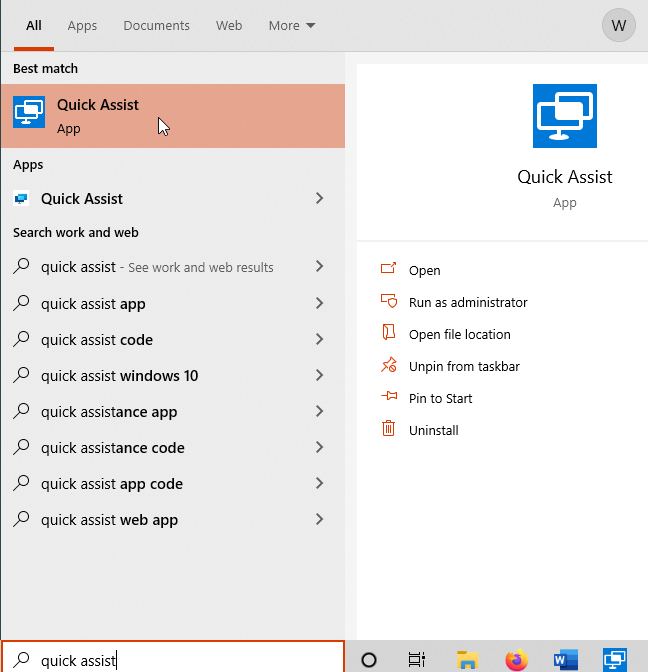Switch to the Apps tab
Screen dimensions: 648x672
click(82, 26)
